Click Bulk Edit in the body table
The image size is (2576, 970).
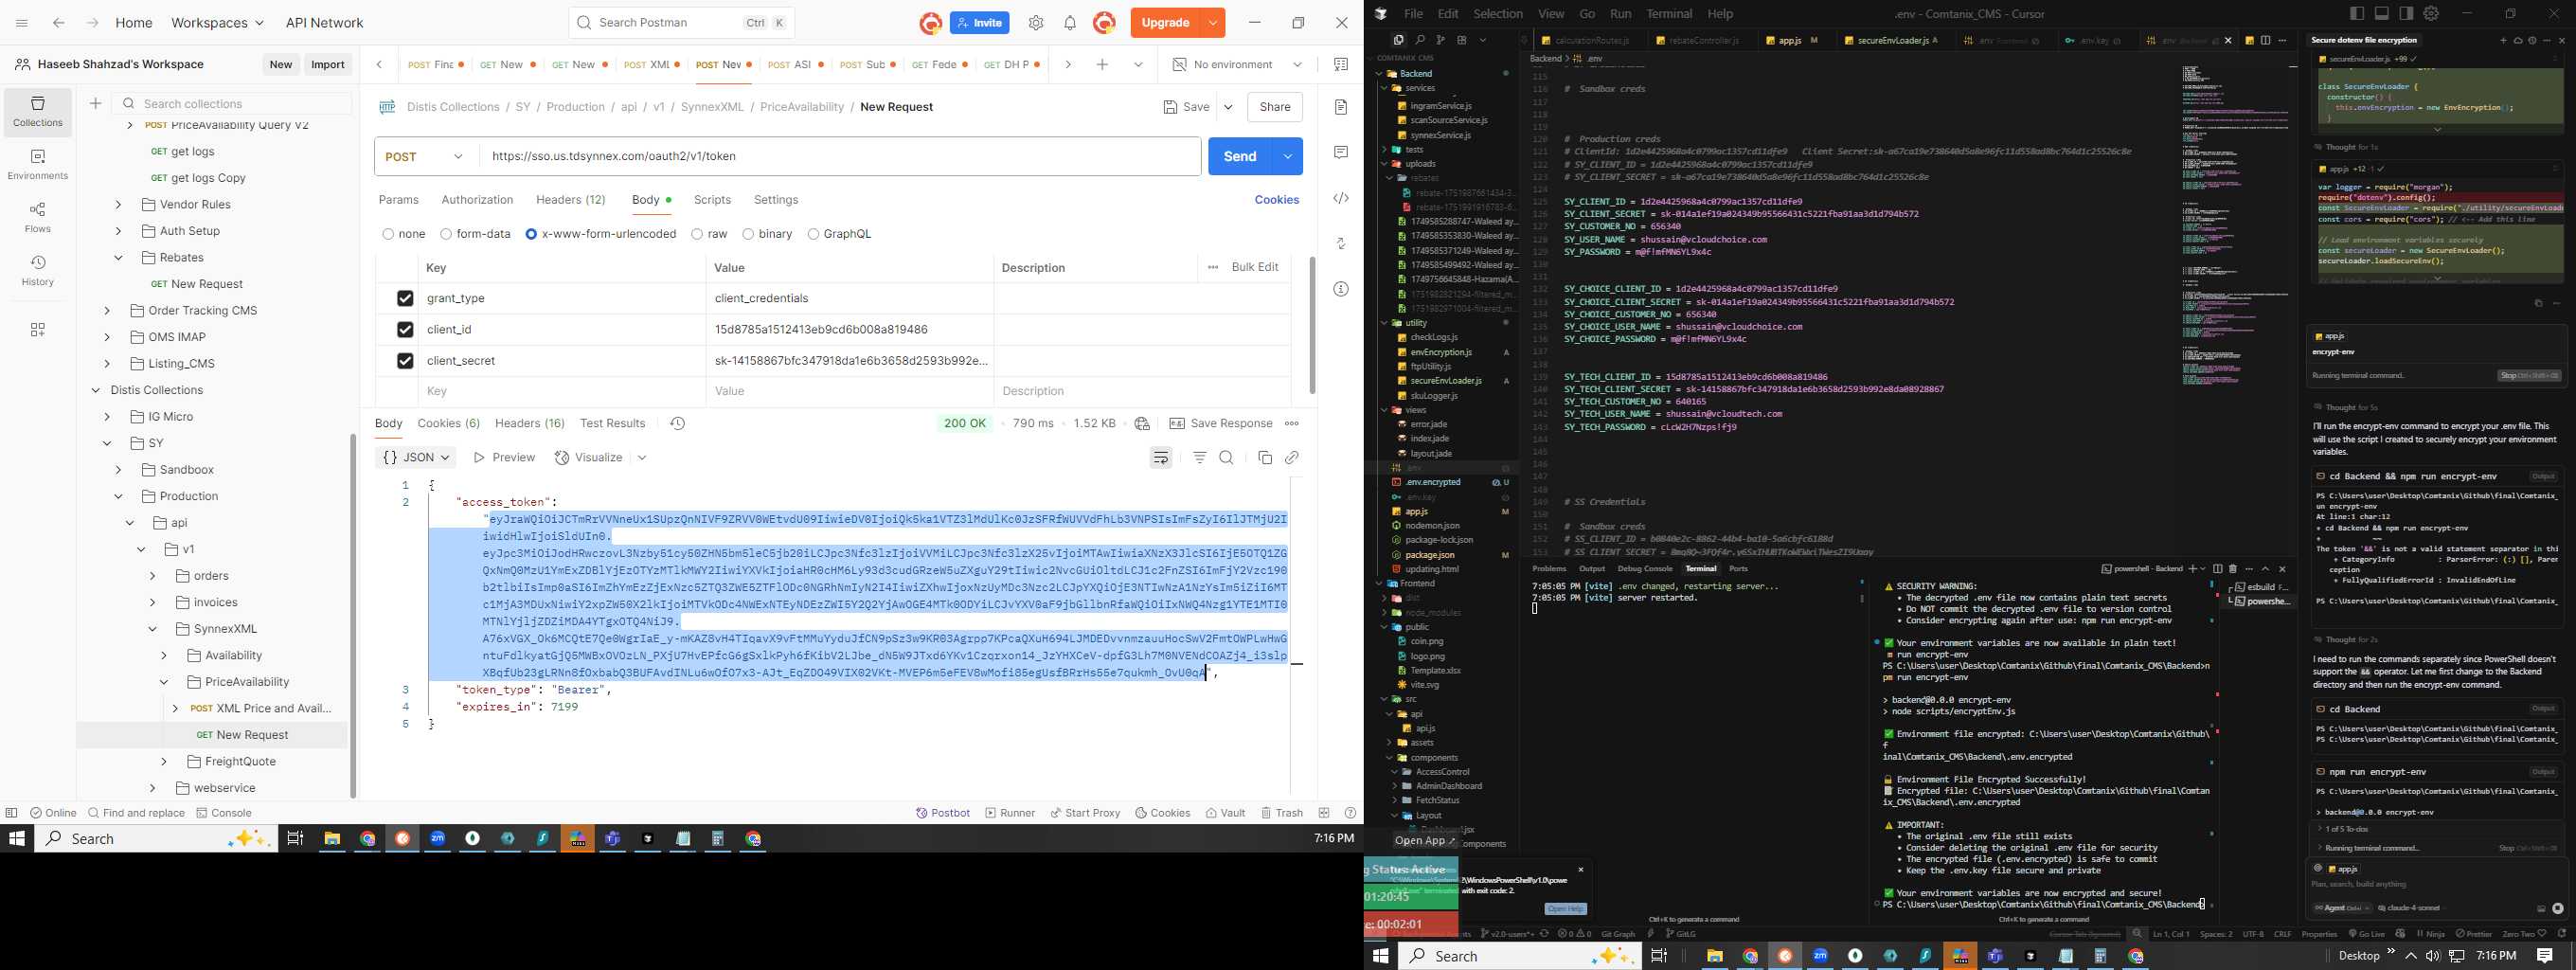1255,267
